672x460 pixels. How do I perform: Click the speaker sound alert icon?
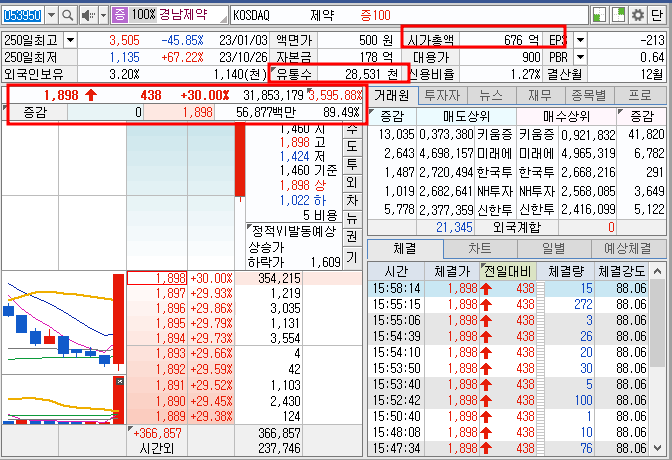click(88, 15)
